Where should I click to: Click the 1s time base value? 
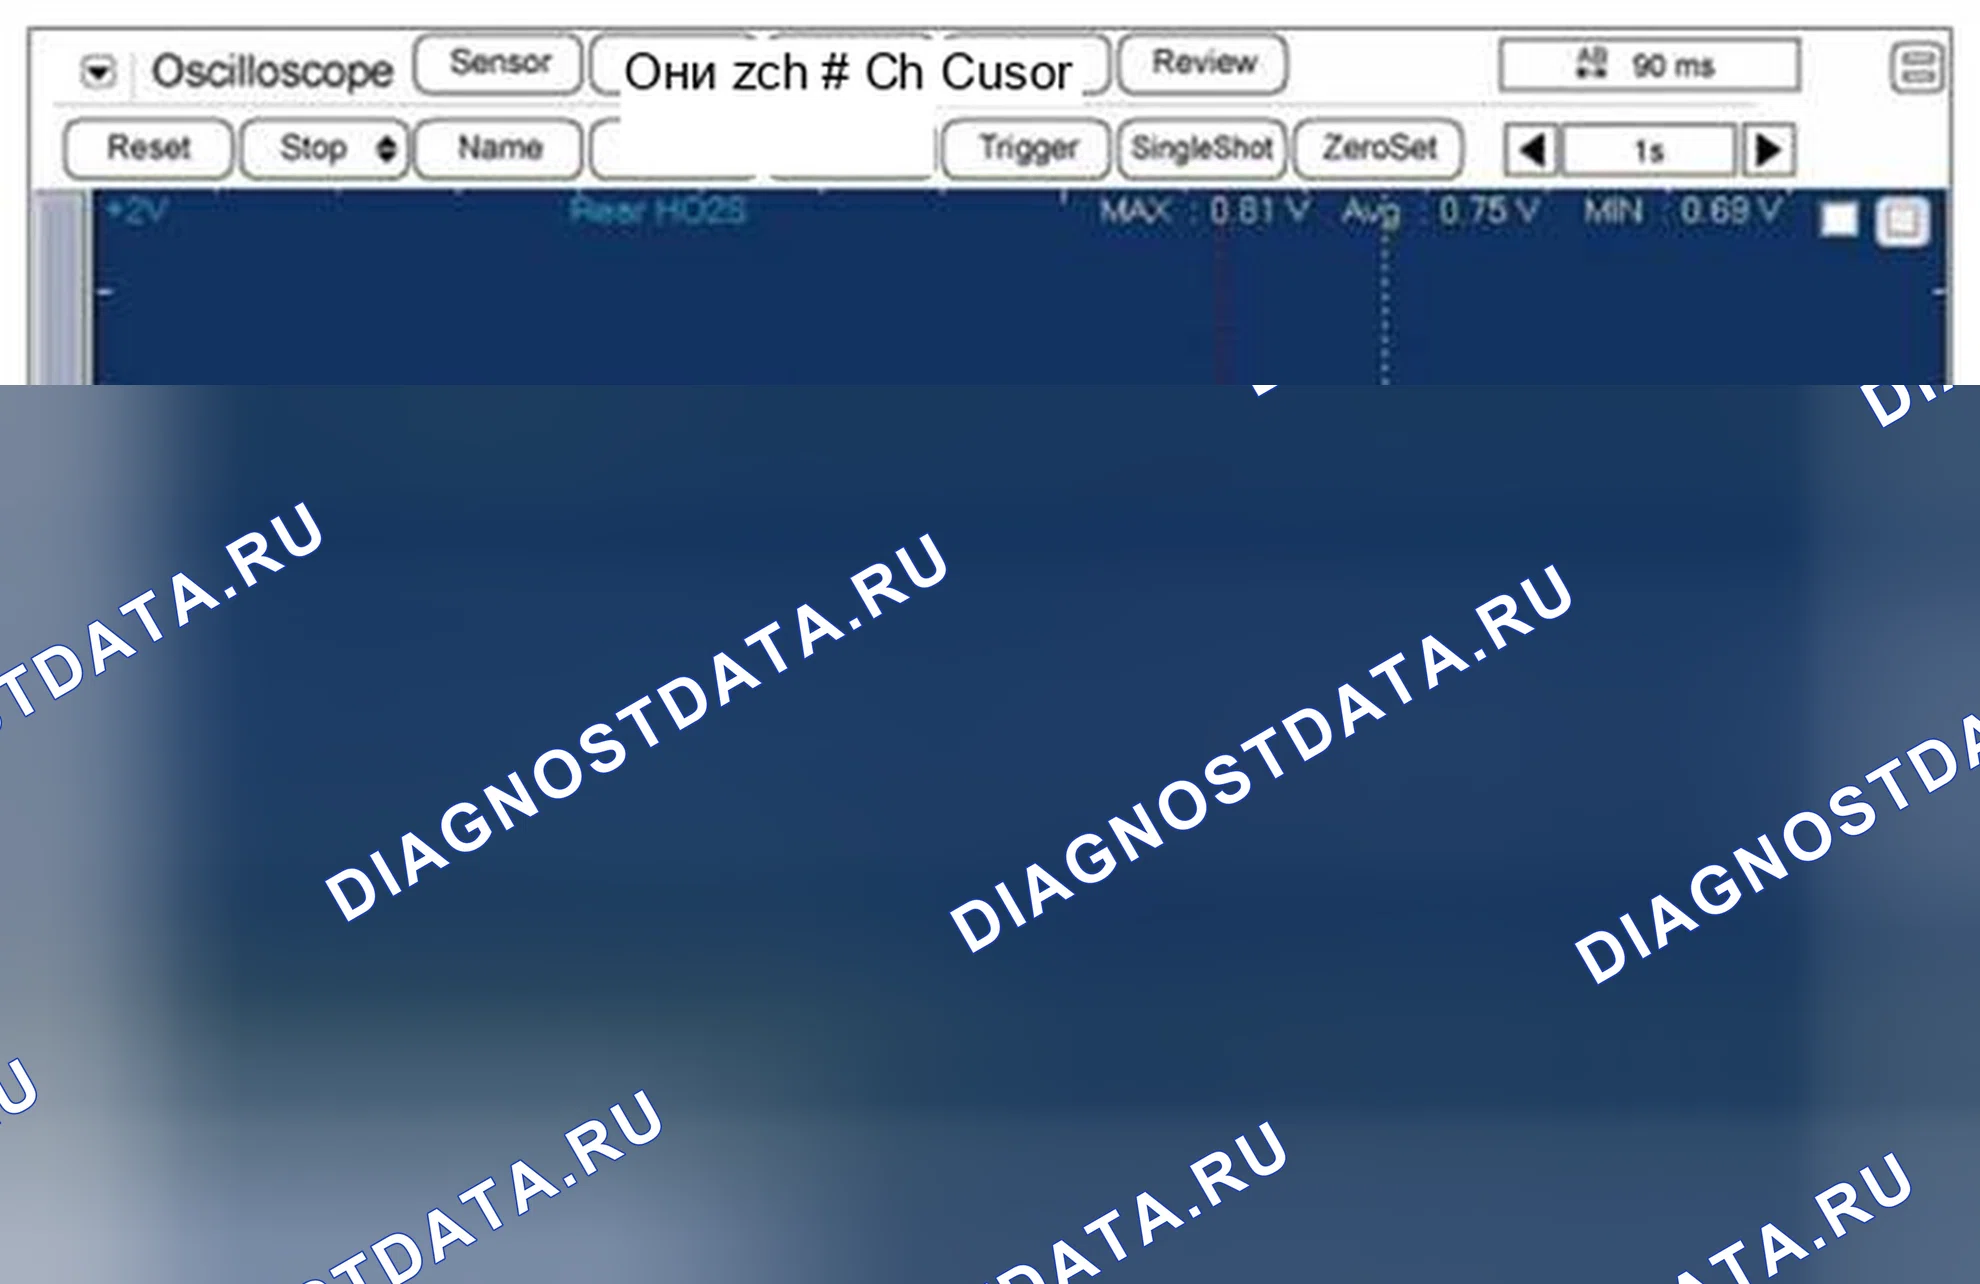pos(1649,151)
